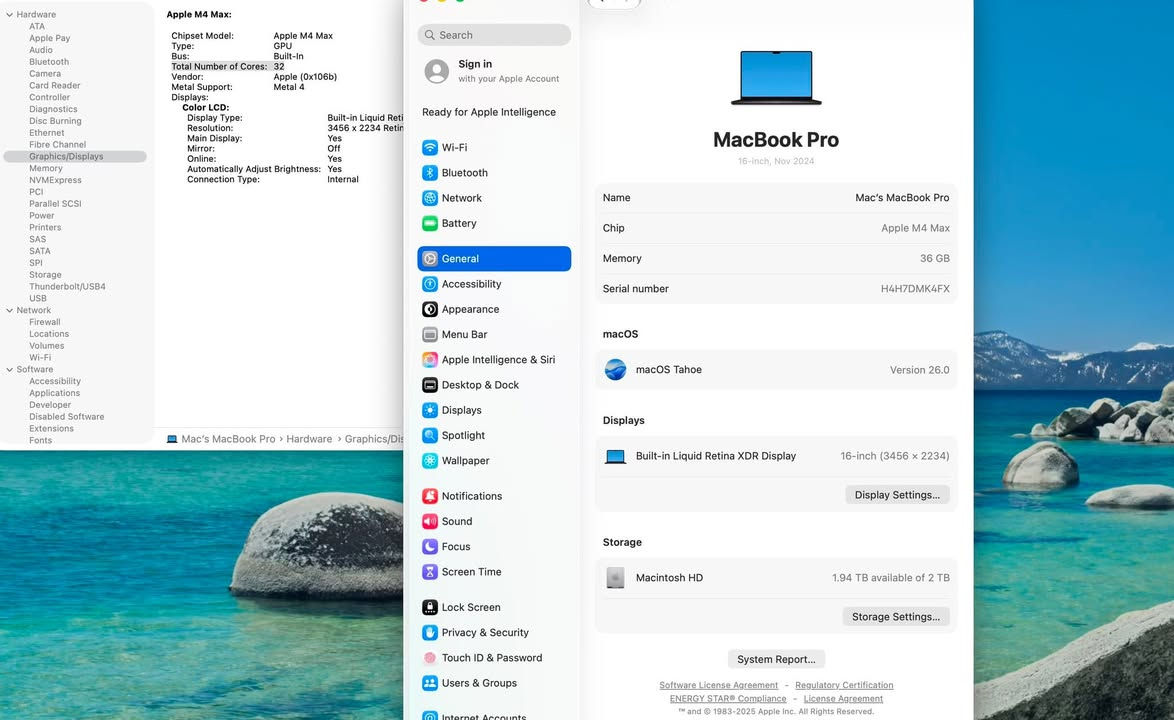Select Firewall under Network in System Information
Image resolution: width=1174 pixels, height=720 pixels.
(45, 323)
